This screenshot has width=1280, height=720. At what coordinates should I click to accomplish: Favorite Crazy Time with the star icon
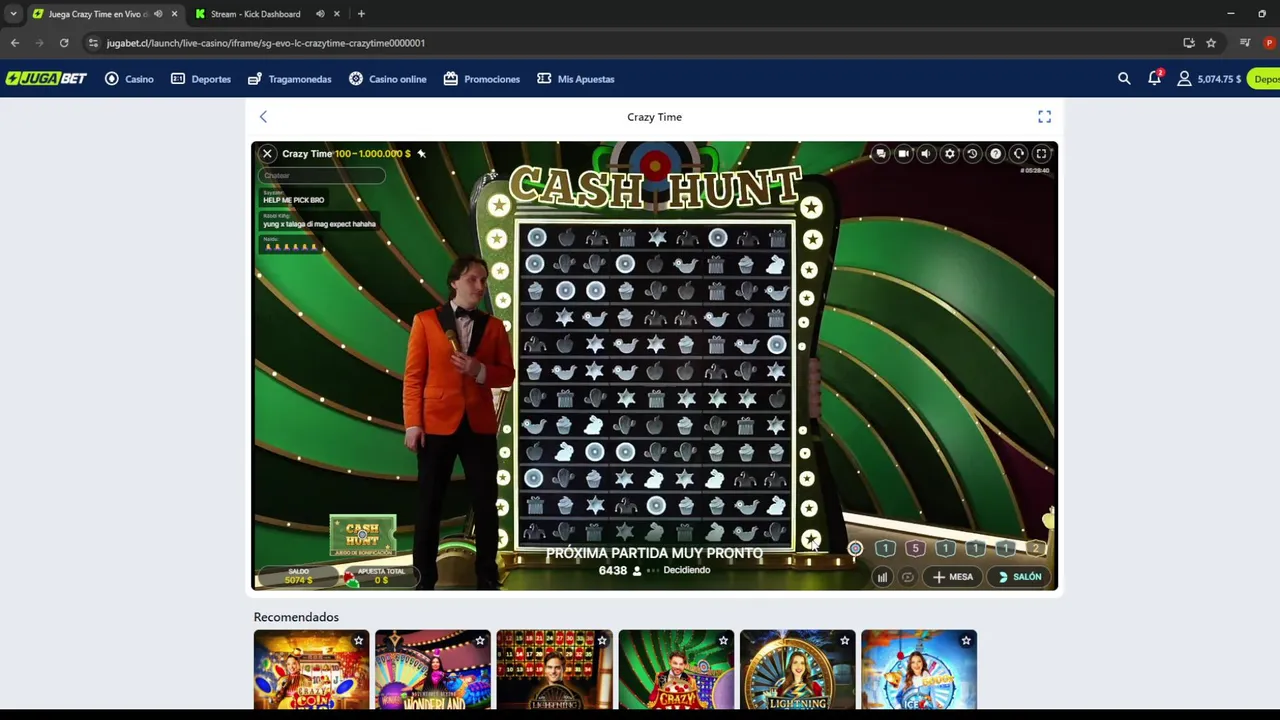coord(421,154)
